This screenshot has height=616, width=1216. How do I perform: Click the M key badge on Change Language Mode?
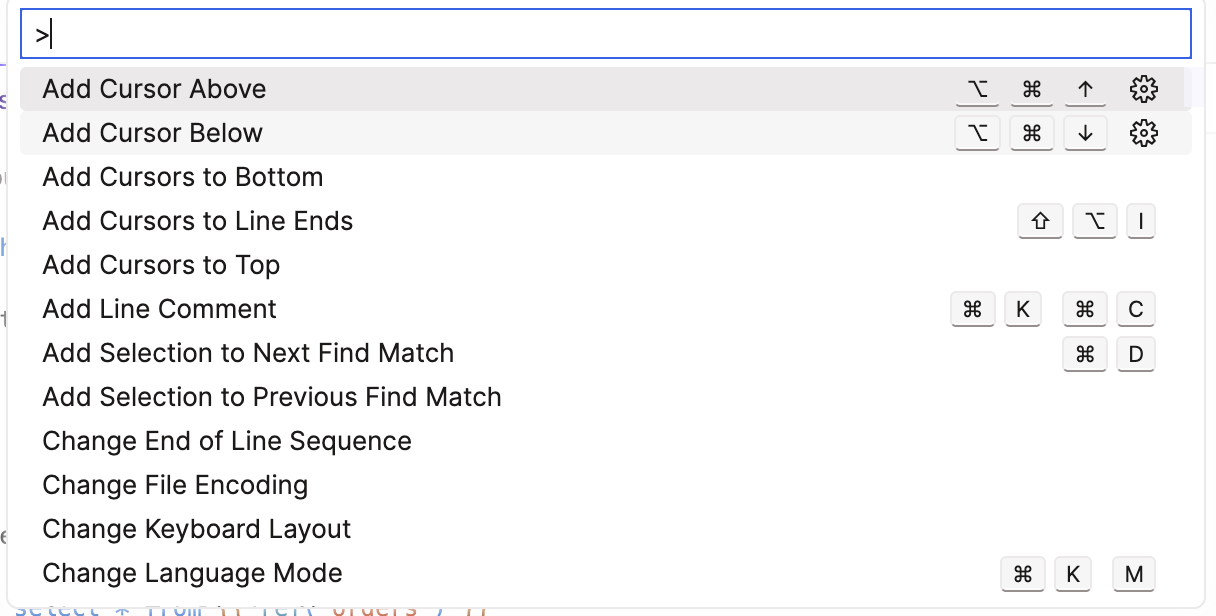pos(1134,574)
